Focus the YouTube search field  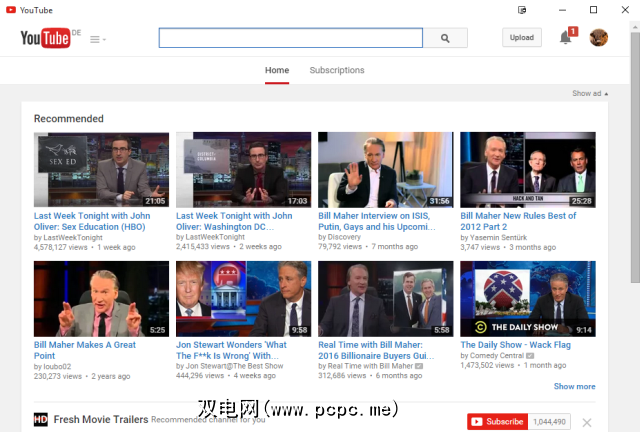click(x=291, y=38)
